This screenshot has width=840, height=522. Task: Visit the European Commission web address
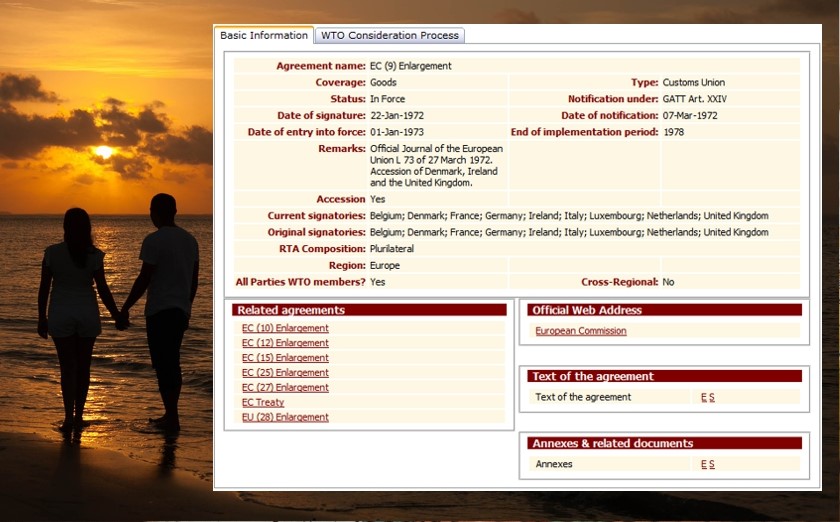[581, 331]
